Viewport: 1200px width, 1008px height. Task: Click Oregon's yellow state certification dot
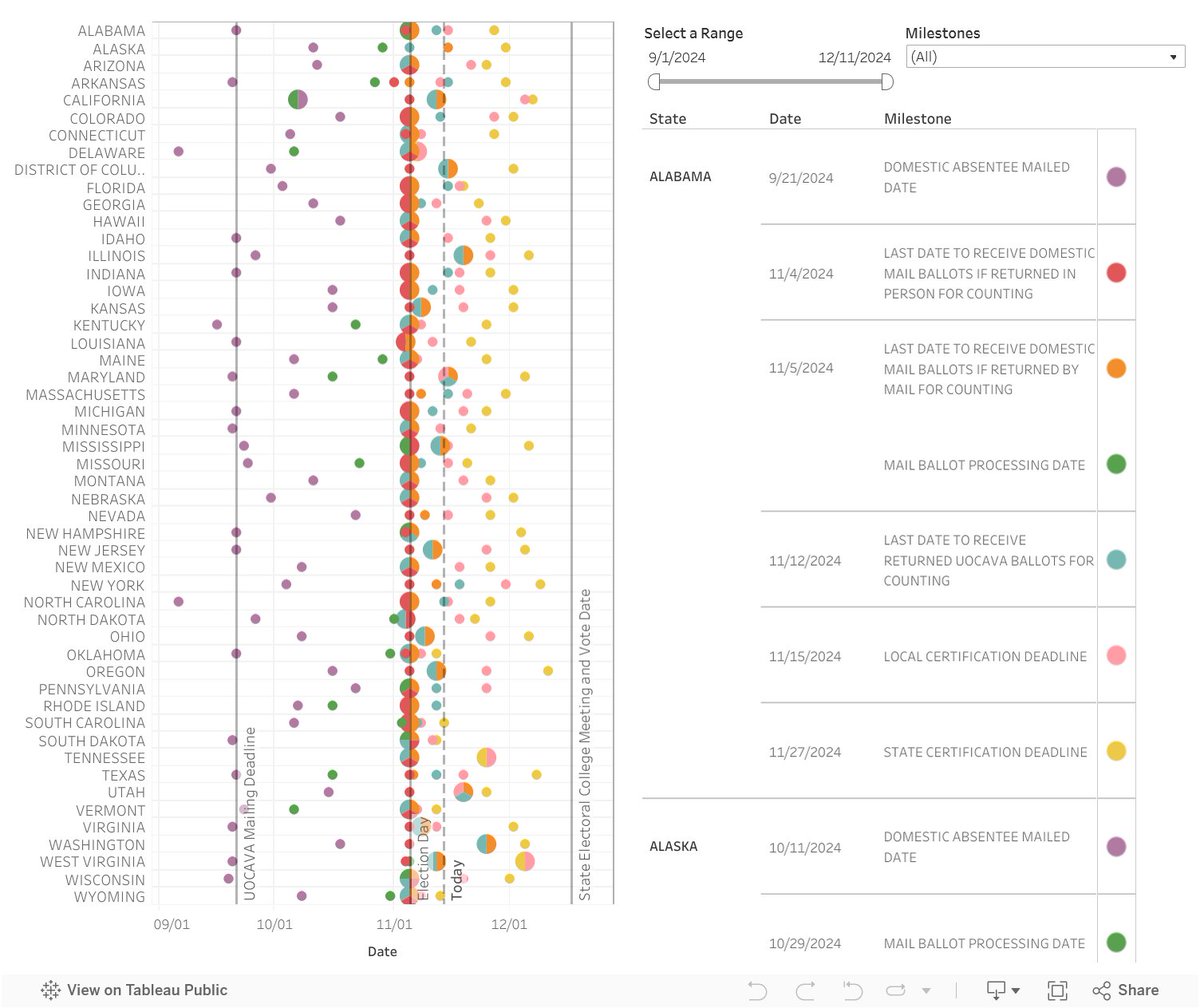[x=548, y=671]
